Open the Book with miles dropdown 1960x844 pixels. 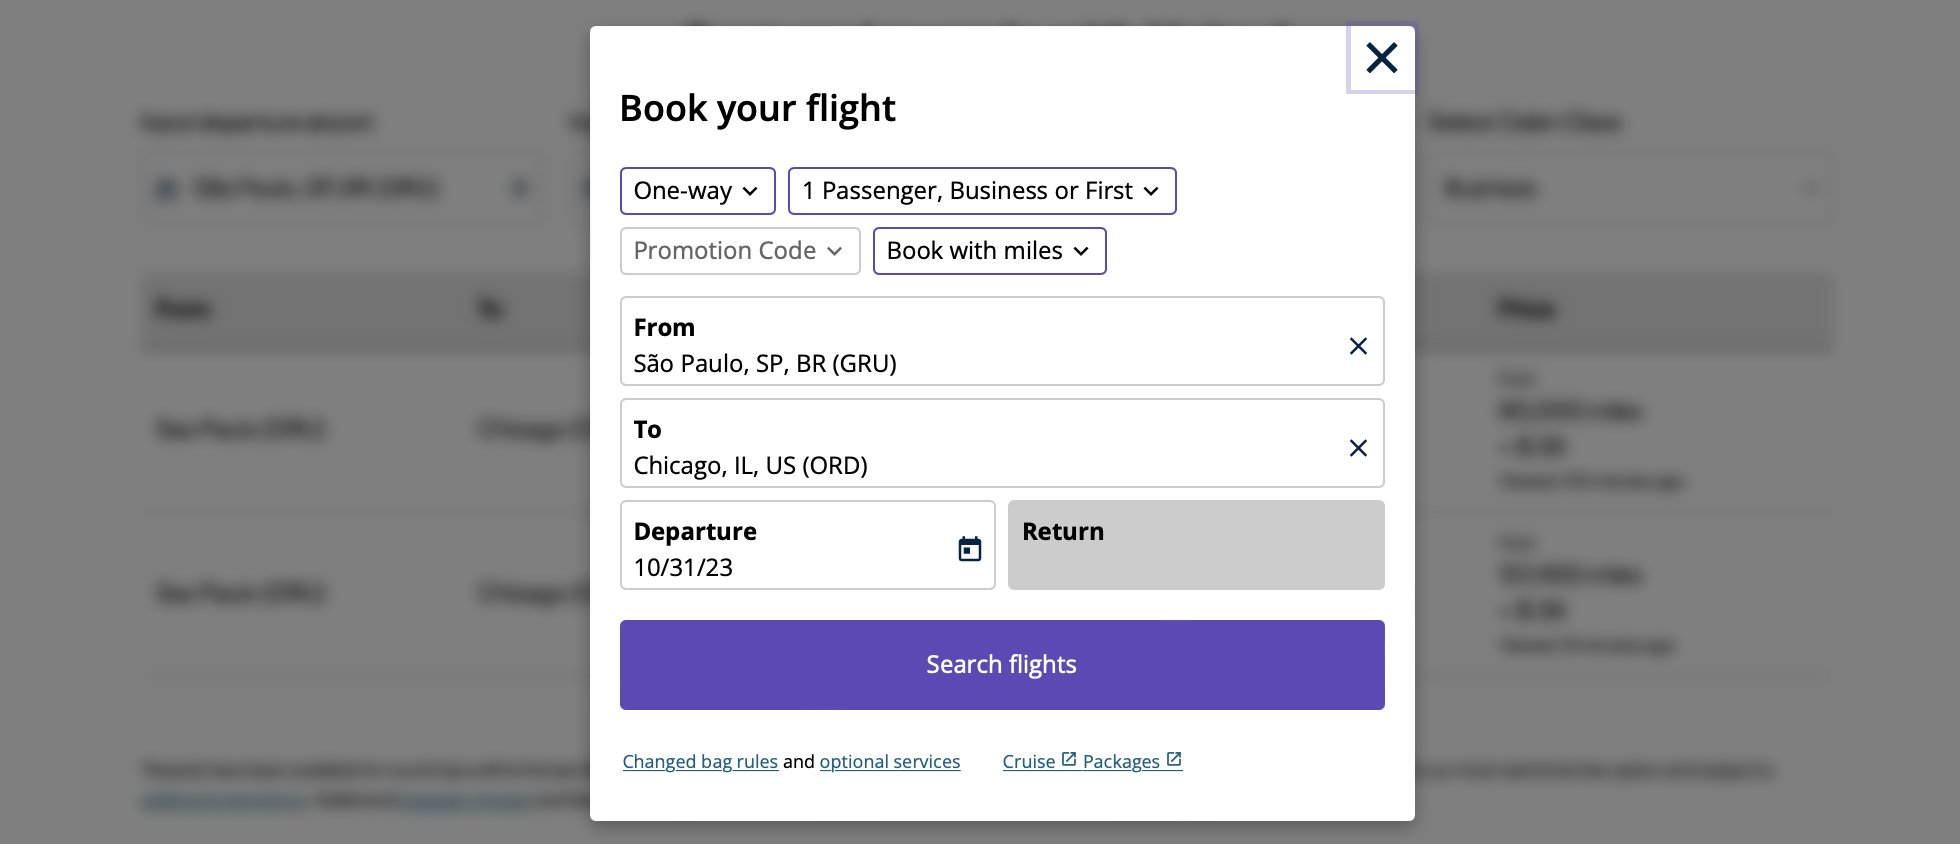[x=989, y=251]
